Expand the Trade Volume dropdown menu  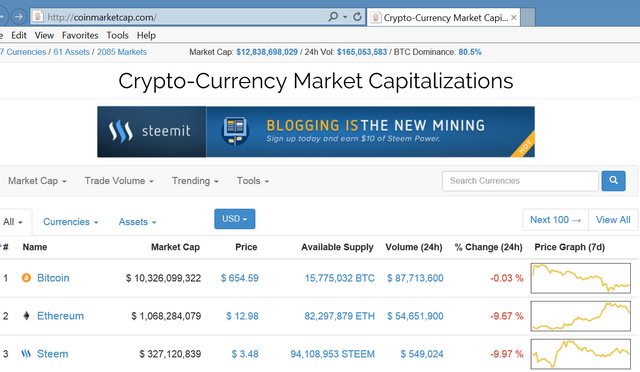click(x=119, y=181)
